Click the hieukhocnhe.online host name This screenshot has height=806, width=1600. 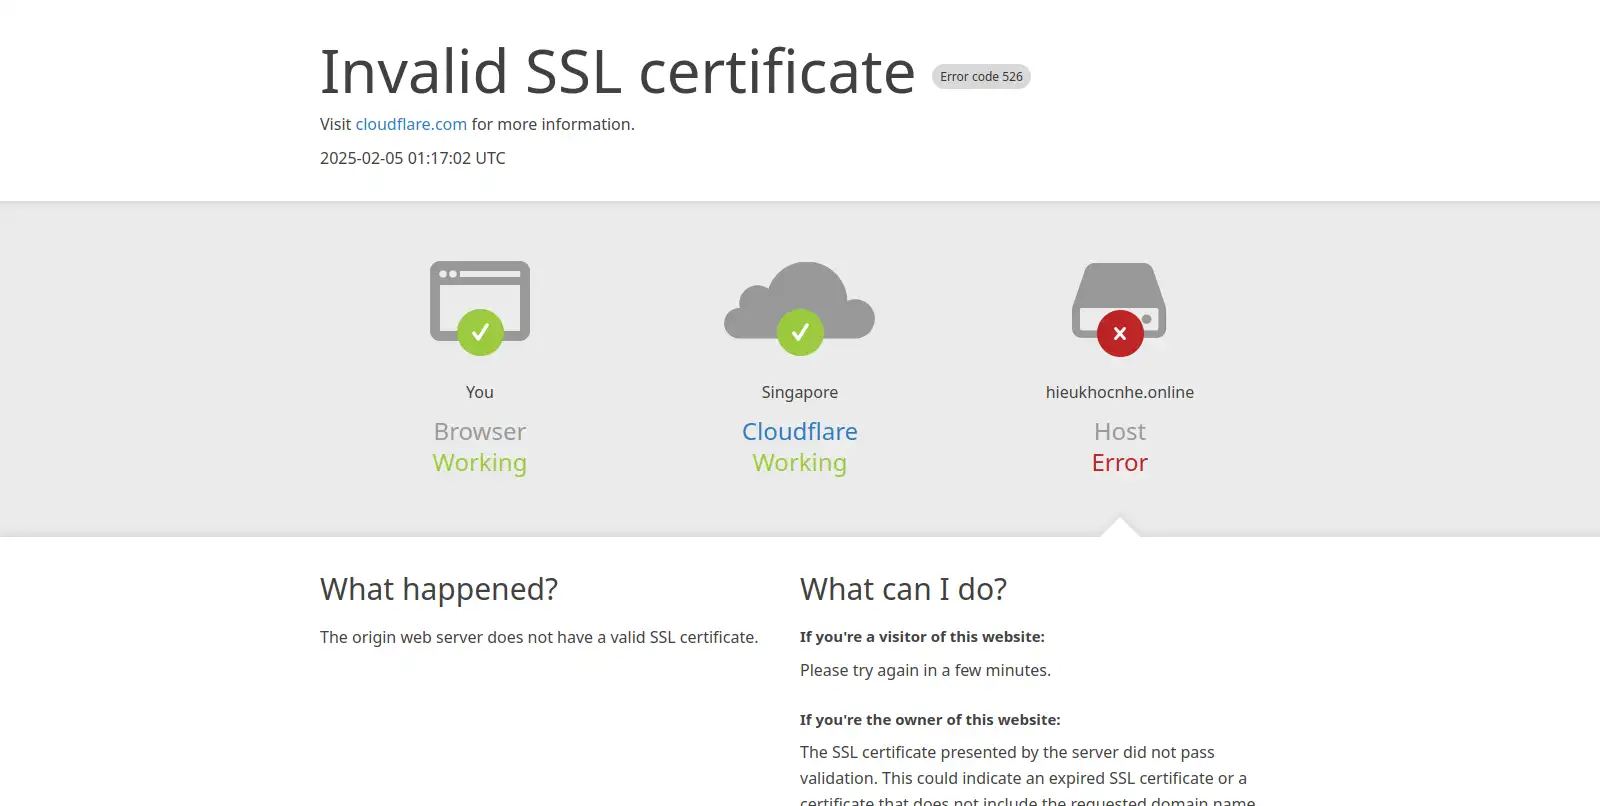coord(1119,392)
